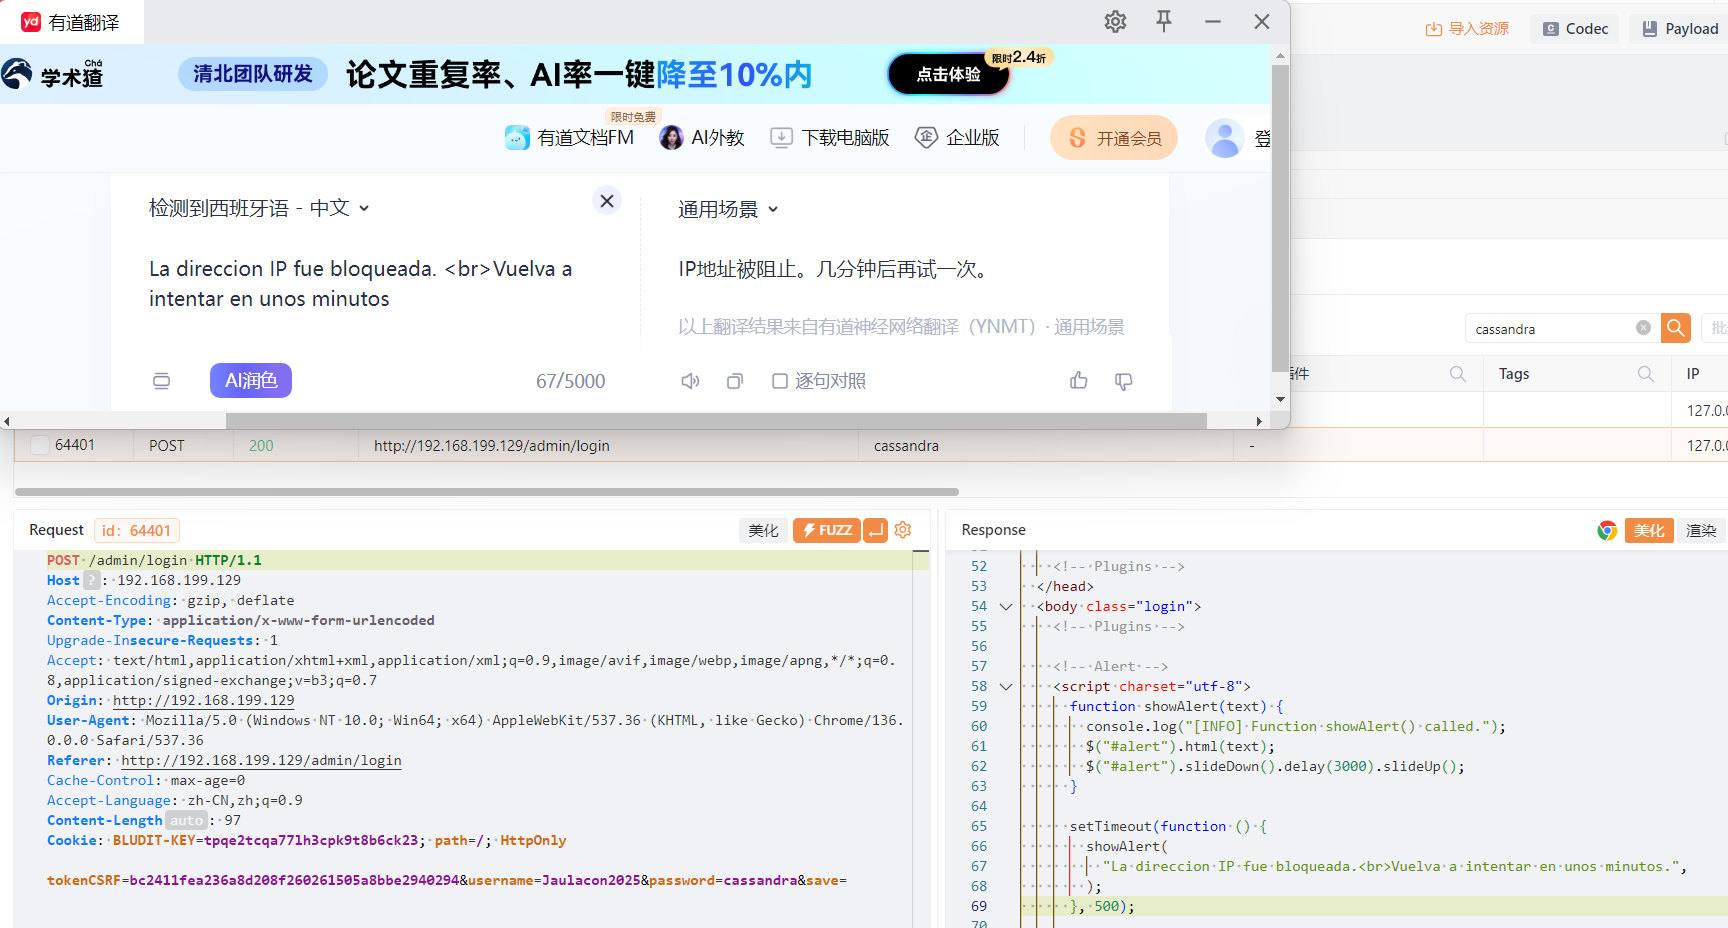
Task: Click the auto tag next to Content-Length
Action: coord(186,820)
